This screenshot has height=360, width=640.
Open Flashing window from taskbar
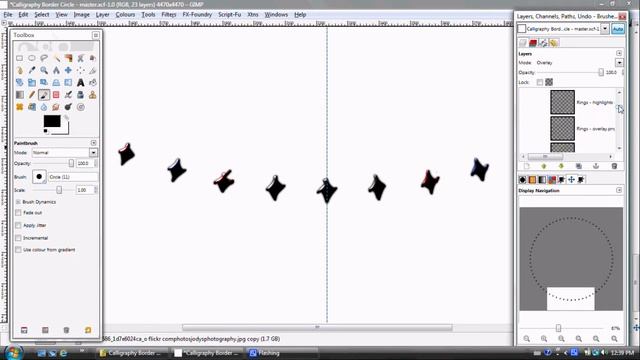[x=282, y=353]
